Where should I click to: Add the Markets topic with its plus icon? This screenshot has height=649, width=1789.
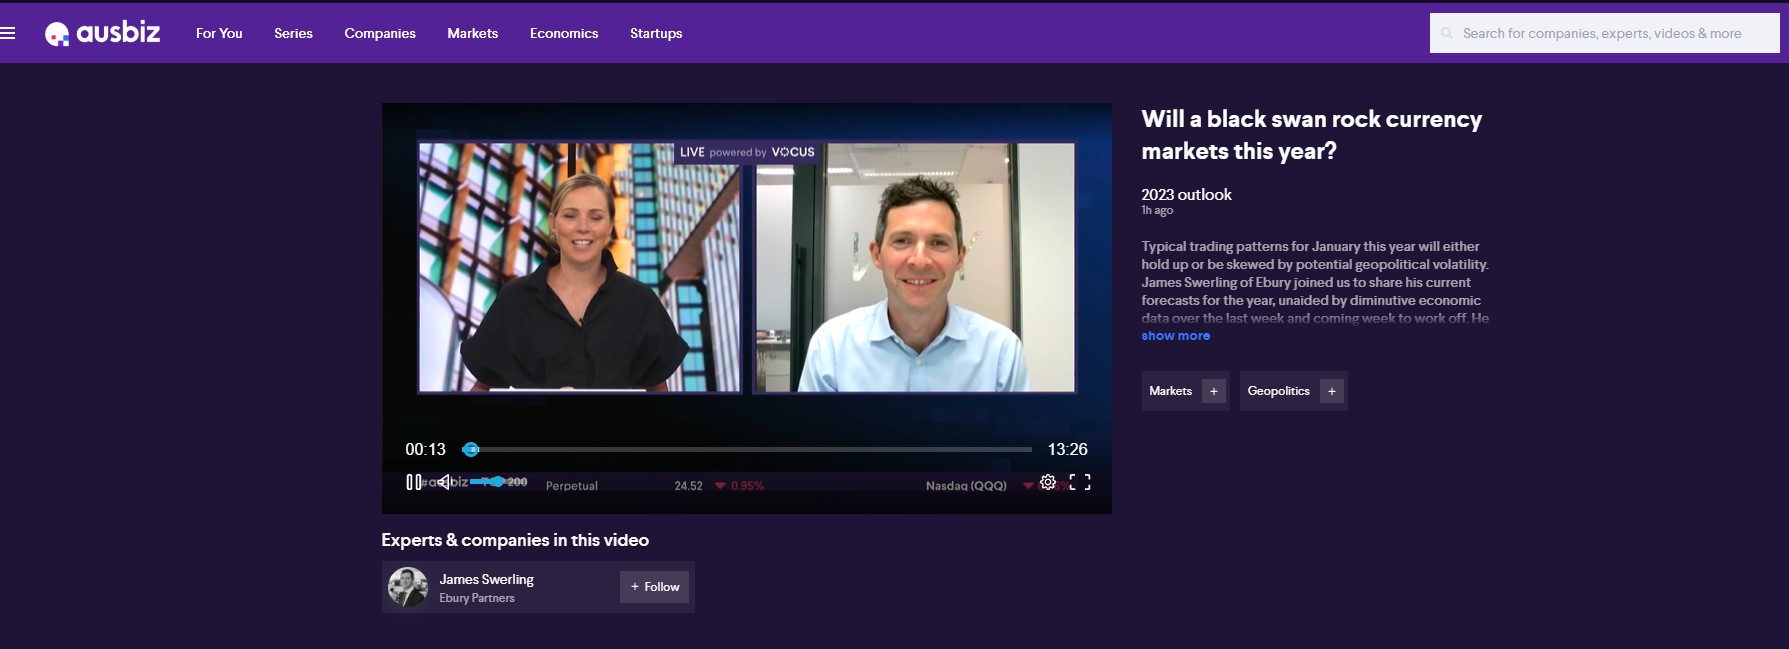[1214, 391]
